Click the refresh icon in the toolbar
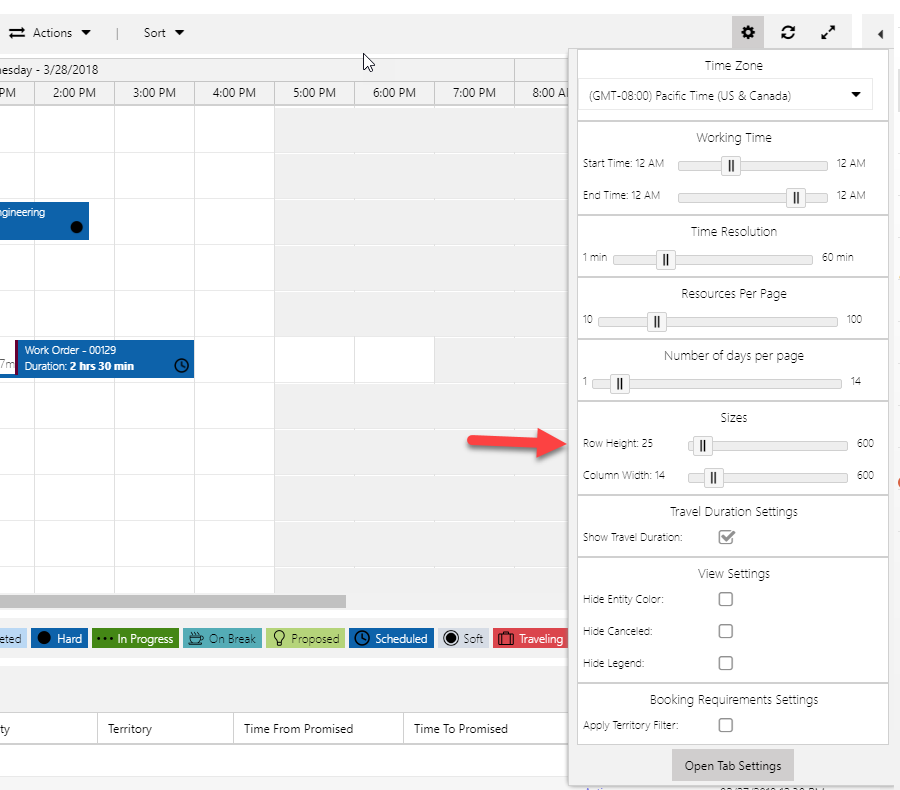 (x=788, y=32)
